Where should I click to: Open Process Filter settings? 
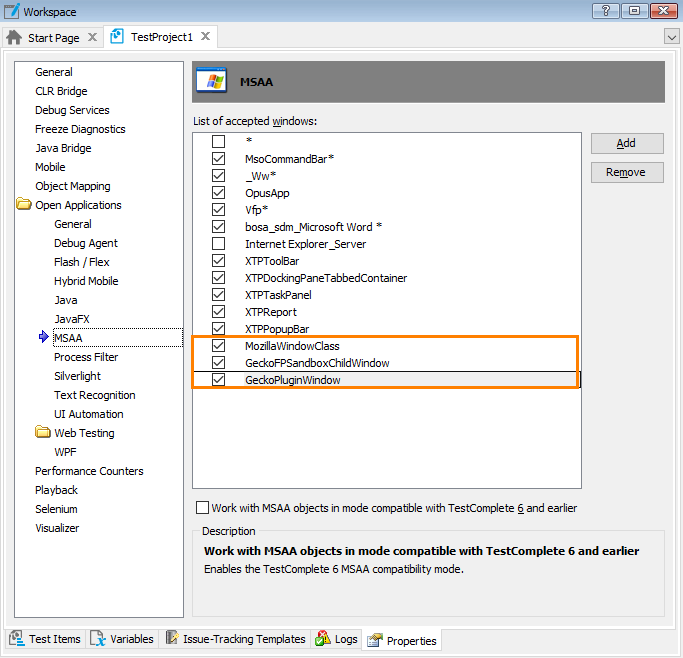point(86,357)
